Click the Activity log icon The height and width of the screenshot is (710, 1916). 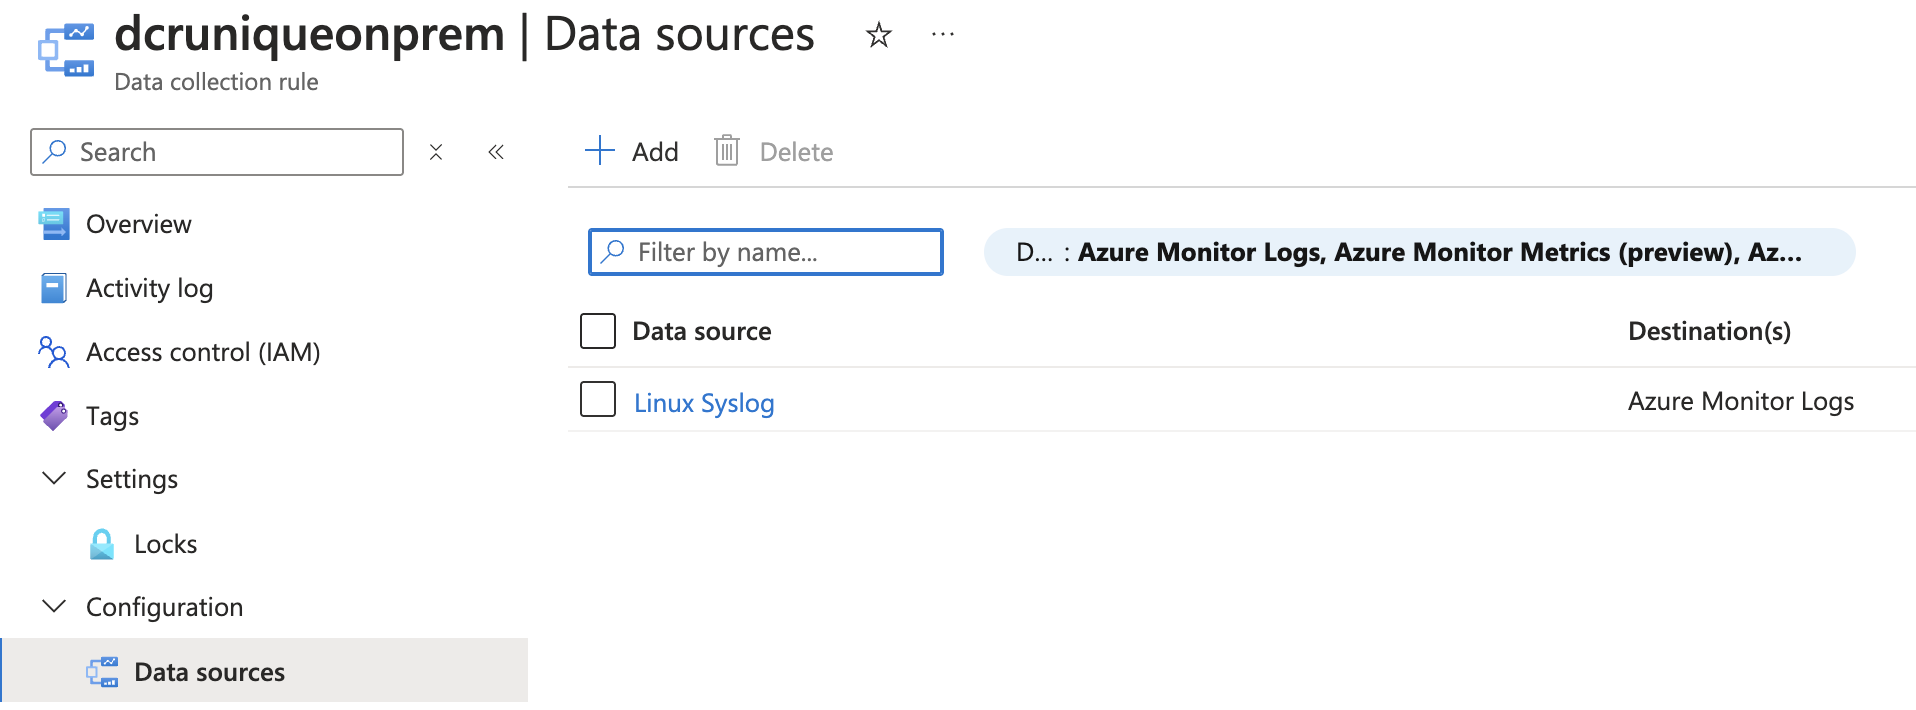click(54, 288)
